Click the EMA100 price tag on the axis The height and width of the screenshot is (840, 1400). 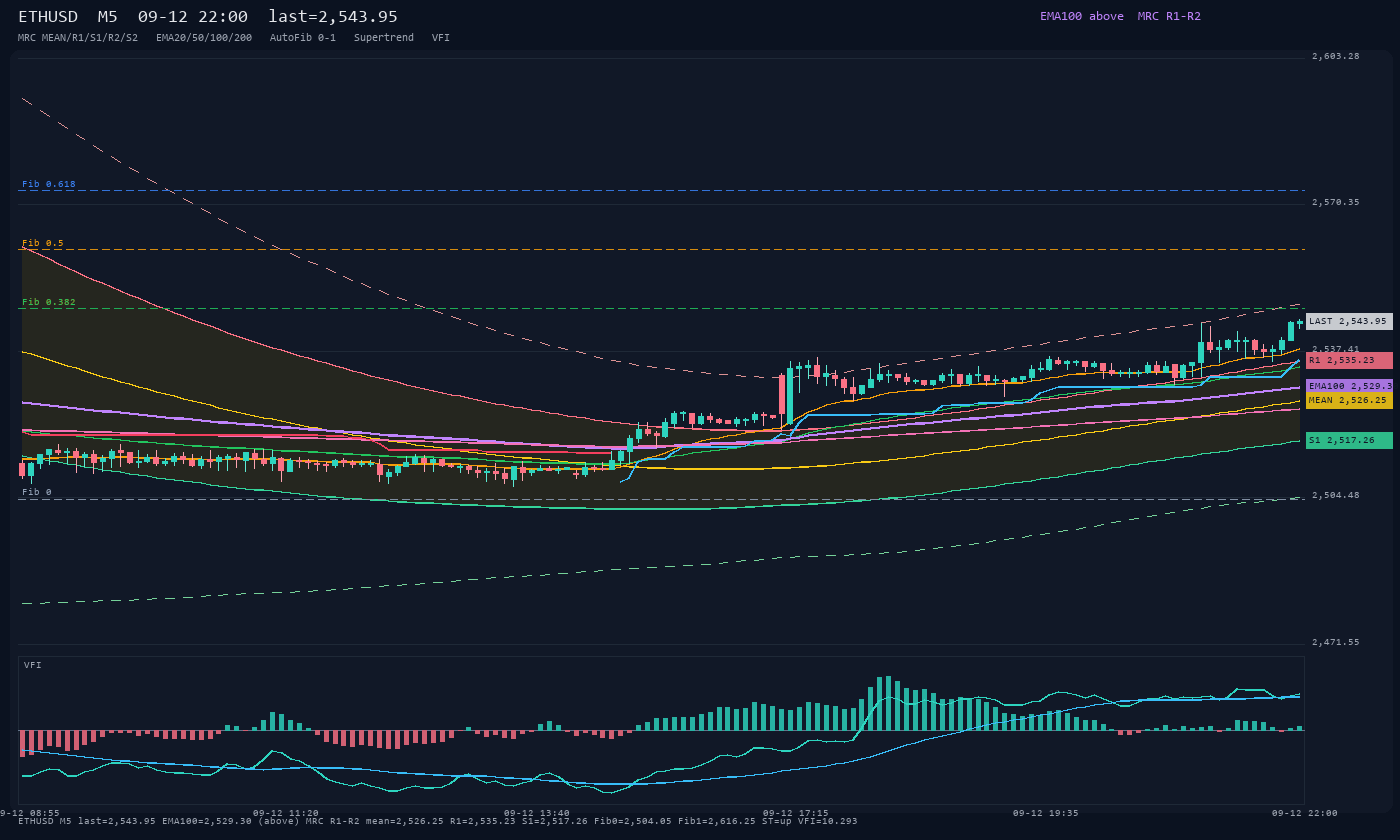(x=1349, y=386)
